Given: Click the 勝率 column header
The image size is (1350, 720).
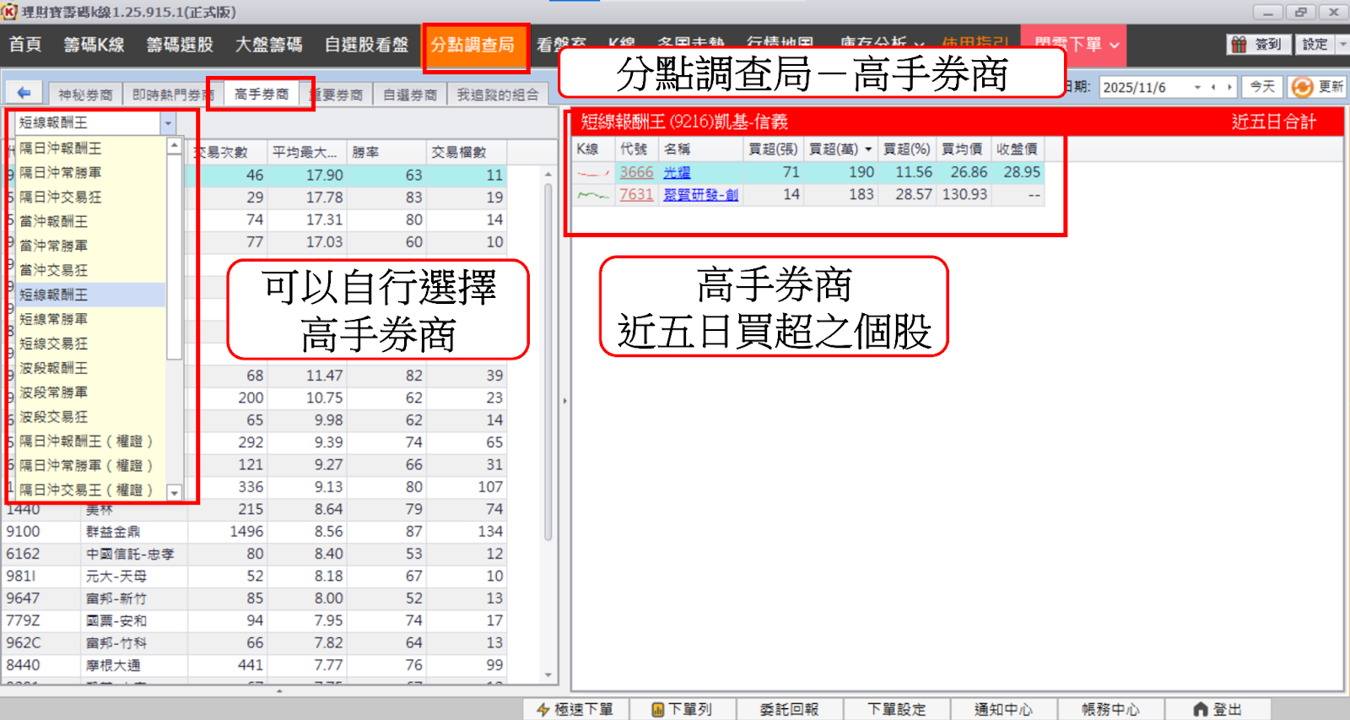Looking at the screenshot, I should click(386, 153).
